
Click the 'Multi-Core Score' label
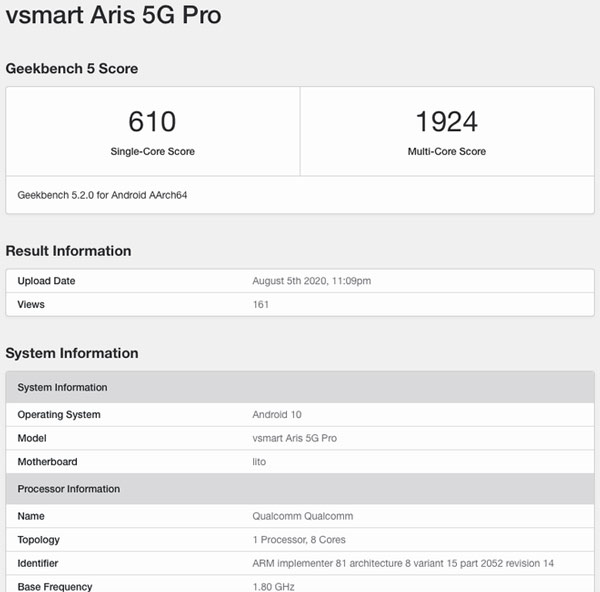click(447, 151)
